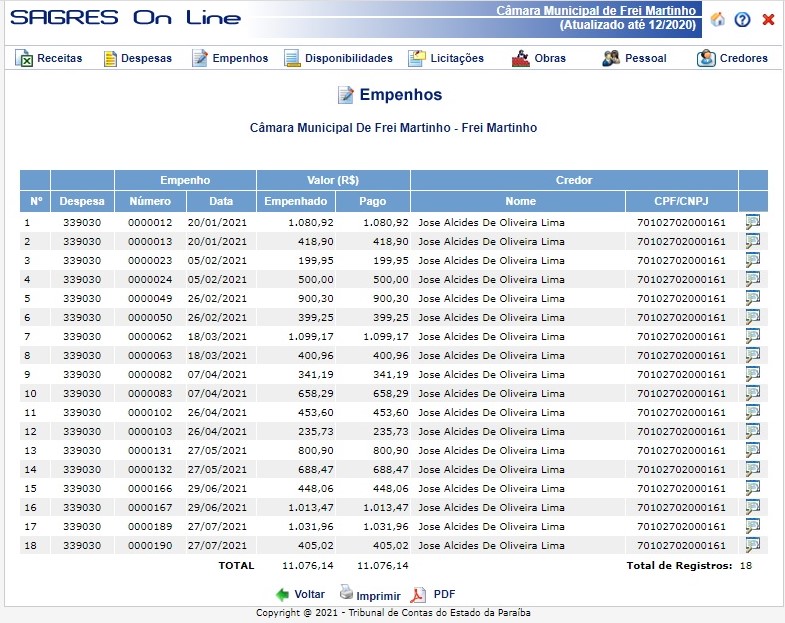Select the Pessoal menu item
The image size is (785, 623).
click(634, 58)
